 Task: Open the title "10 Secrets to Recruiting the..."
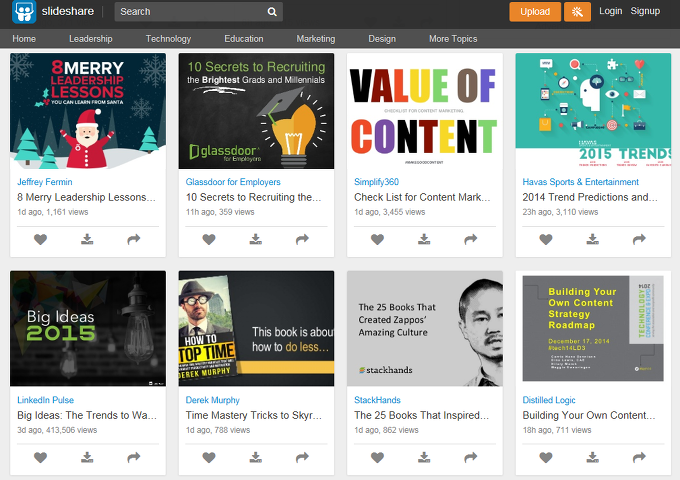coord(253,197)
